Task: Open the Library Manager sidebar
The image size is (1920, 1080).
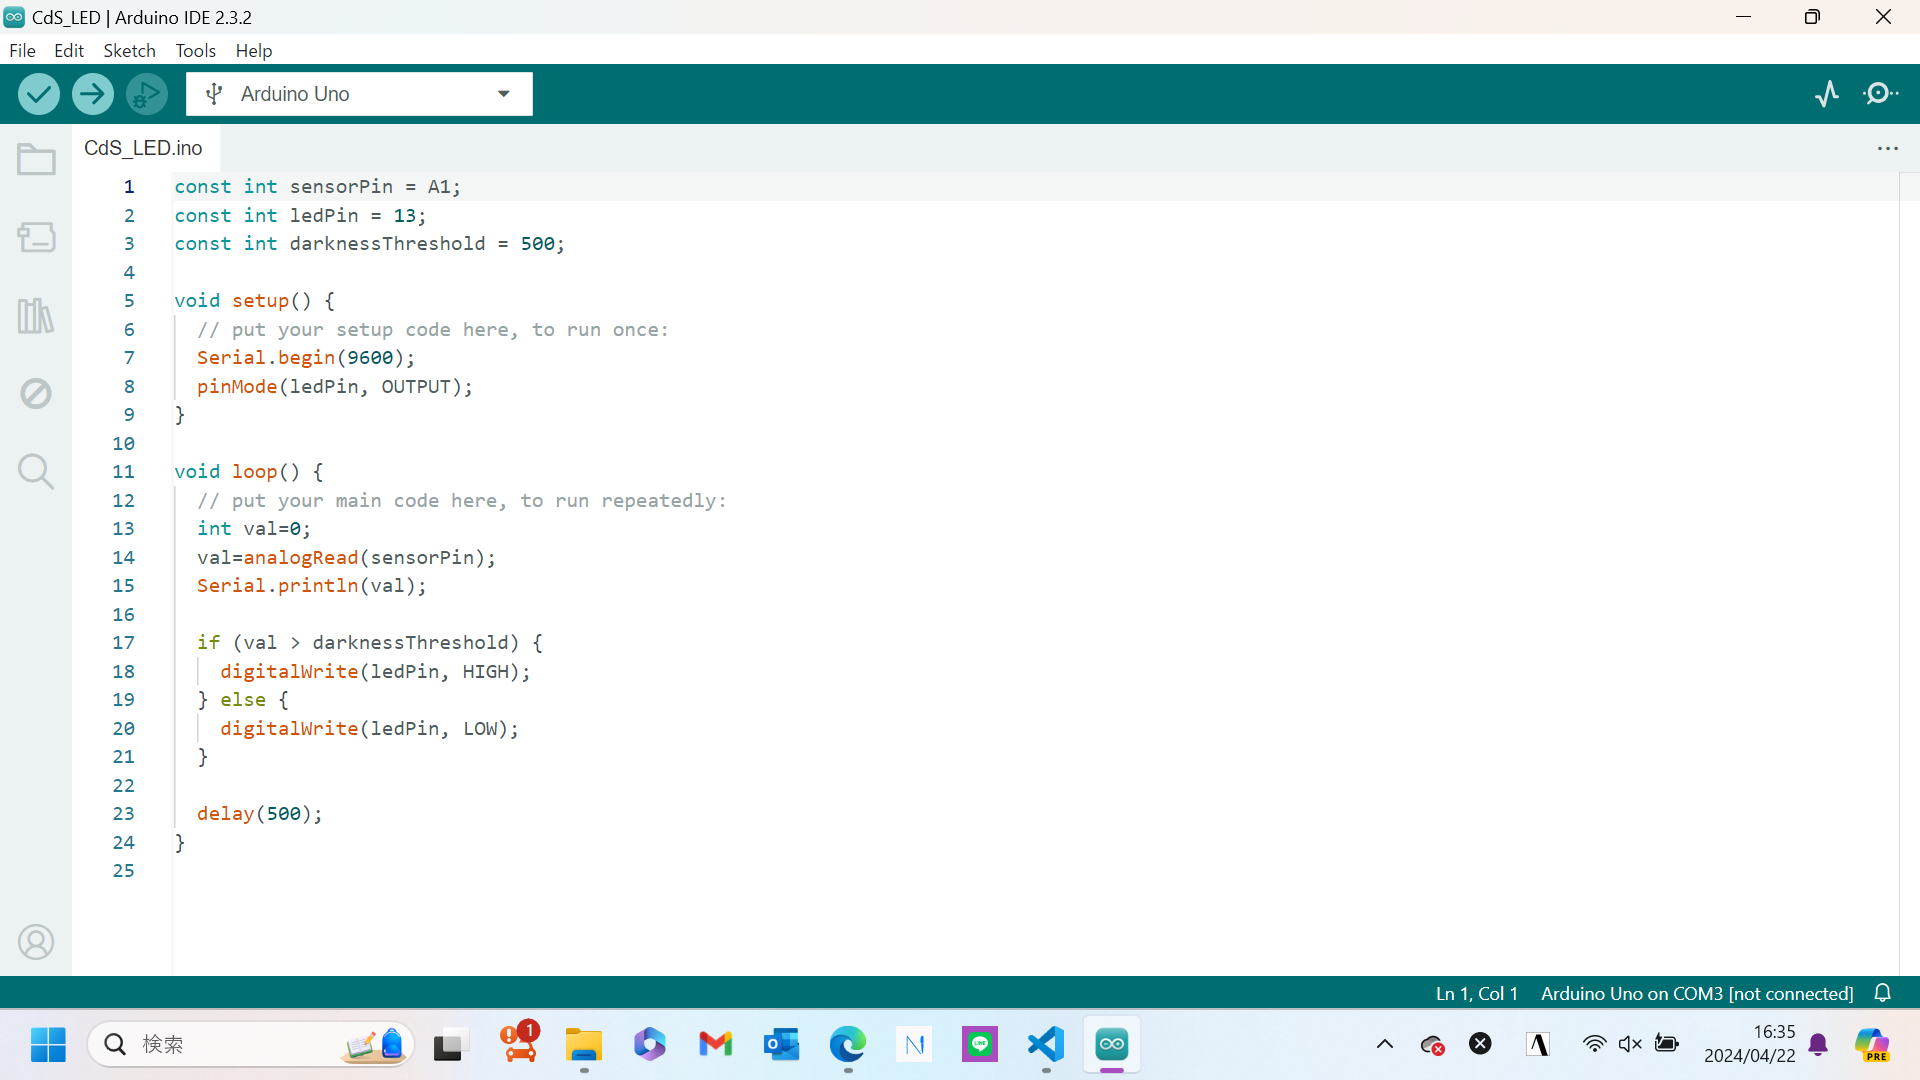Action: [x=36, y=316]
